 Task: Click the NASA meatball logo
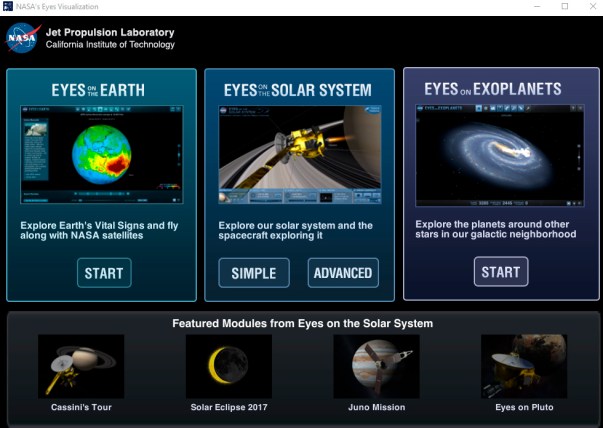tap(23, 38)
